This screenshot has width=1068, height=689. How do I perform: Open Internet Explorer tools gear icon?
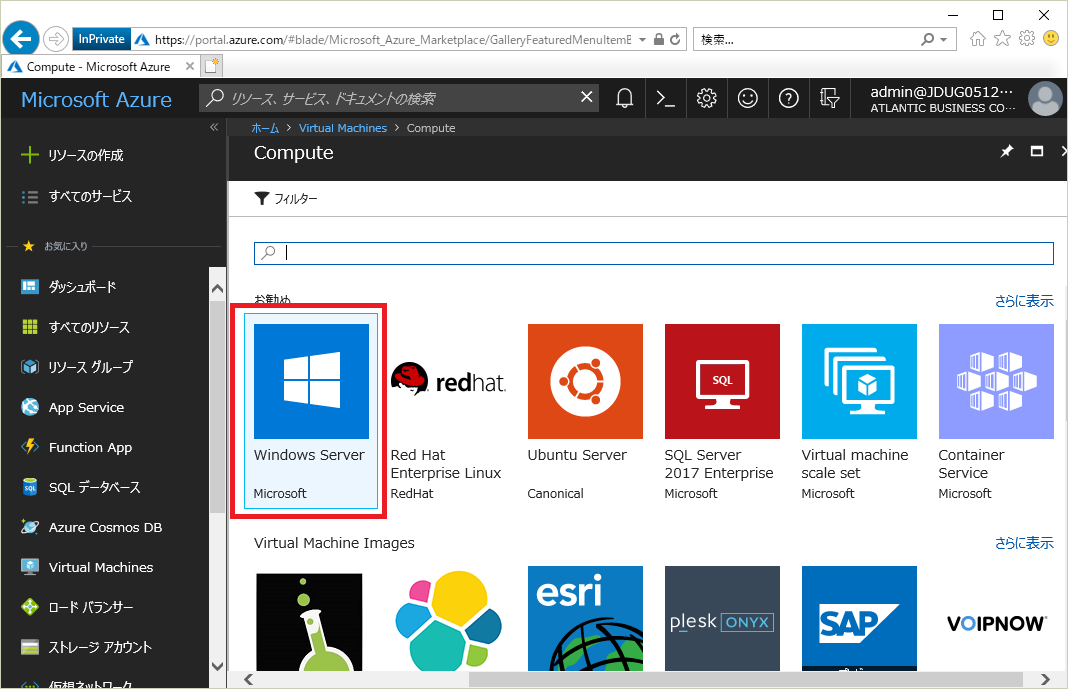tap(1026, 39)
